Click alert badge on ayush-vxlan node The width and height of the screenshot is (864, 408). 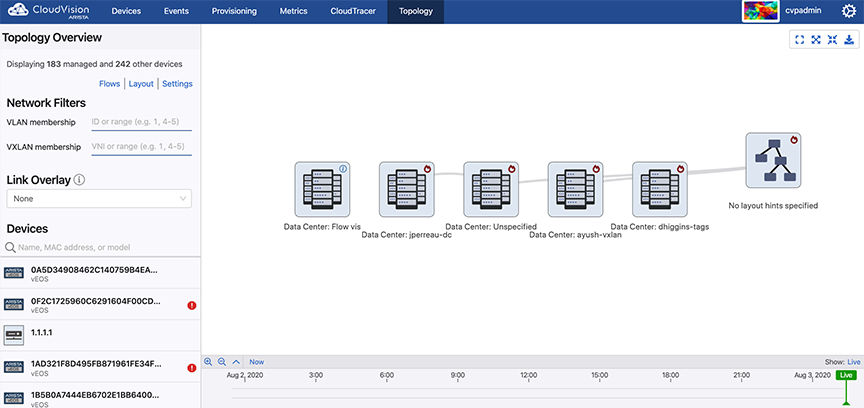(x=596, y=169)
